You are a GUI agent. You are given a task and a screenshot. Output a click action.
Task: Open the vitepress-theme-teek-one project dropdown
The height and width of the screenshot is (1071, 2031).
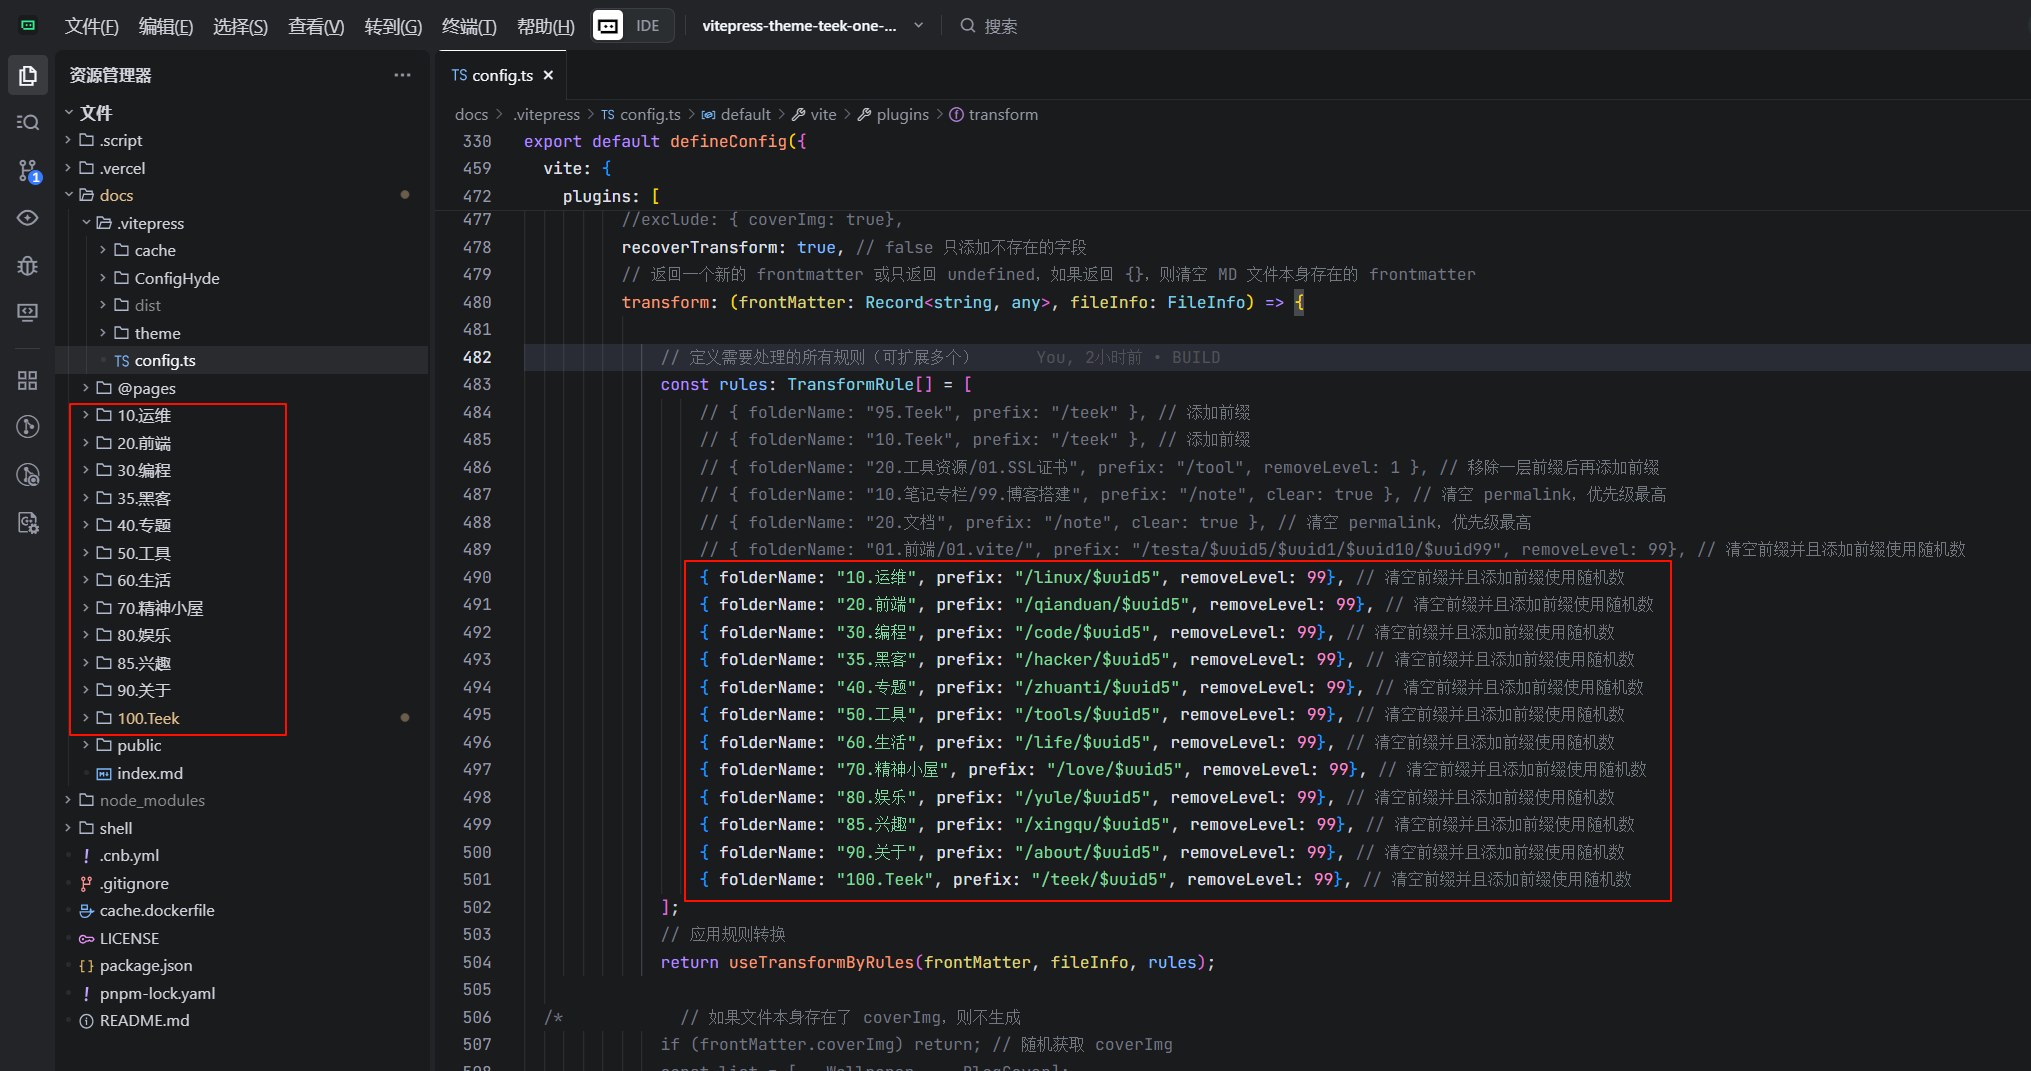812,26
